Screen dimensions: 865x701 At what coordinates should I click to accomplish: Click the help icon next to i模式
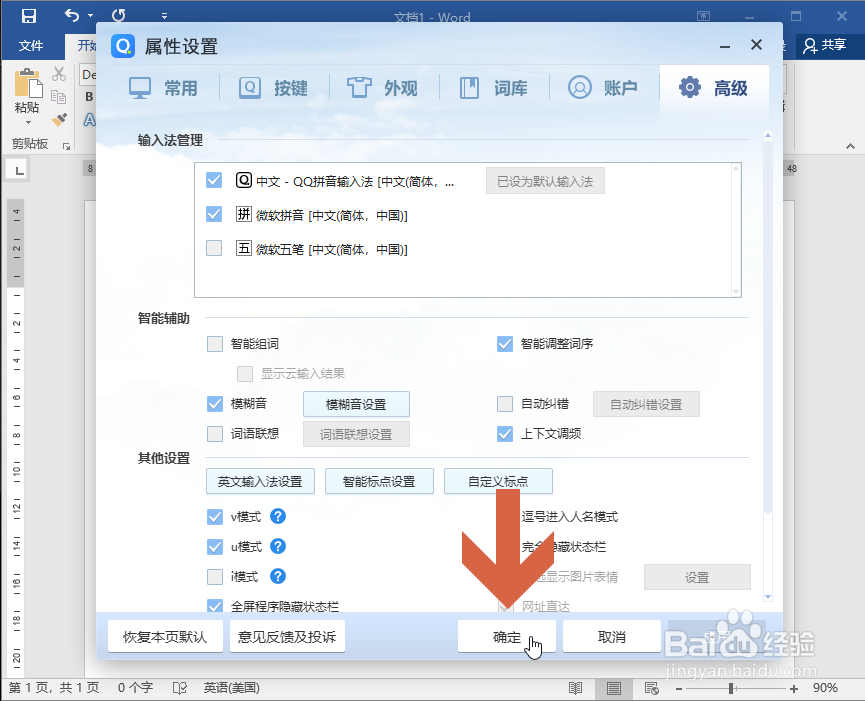[x=278, y=576]
